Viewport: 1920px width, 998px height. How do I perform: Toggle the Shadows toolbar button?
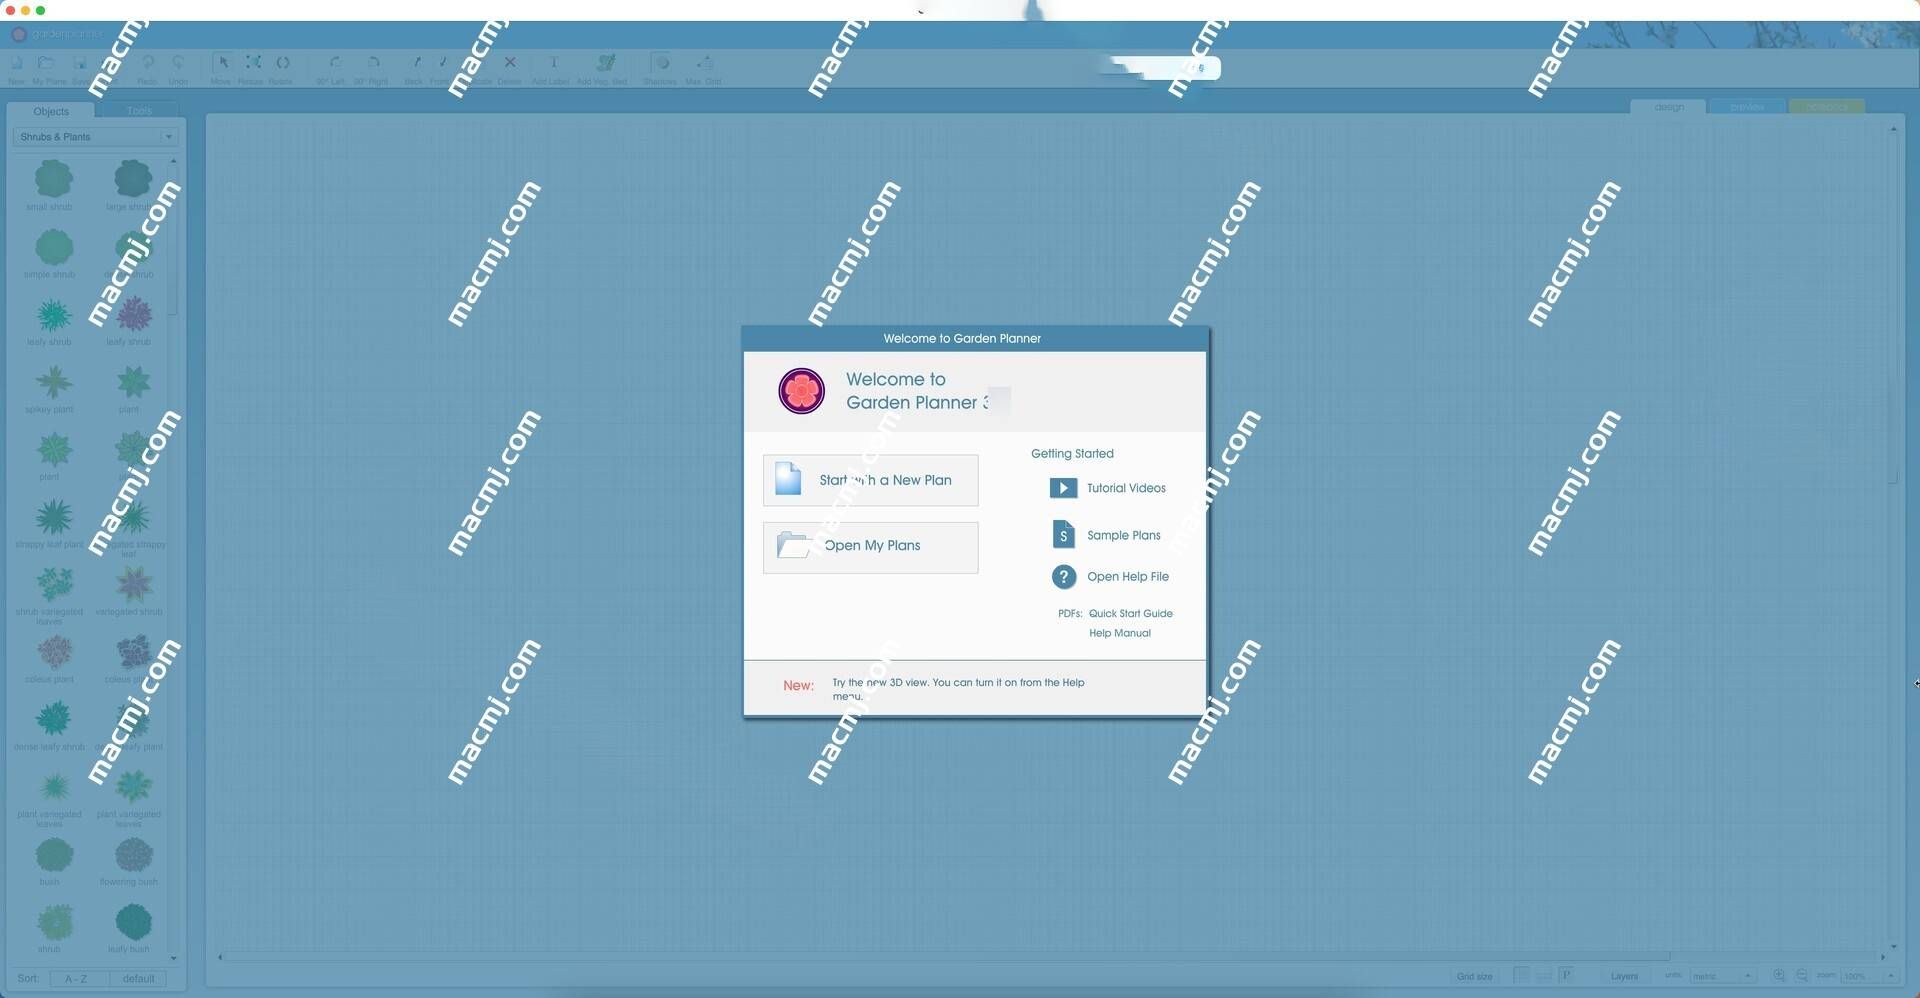pos(661,63)
